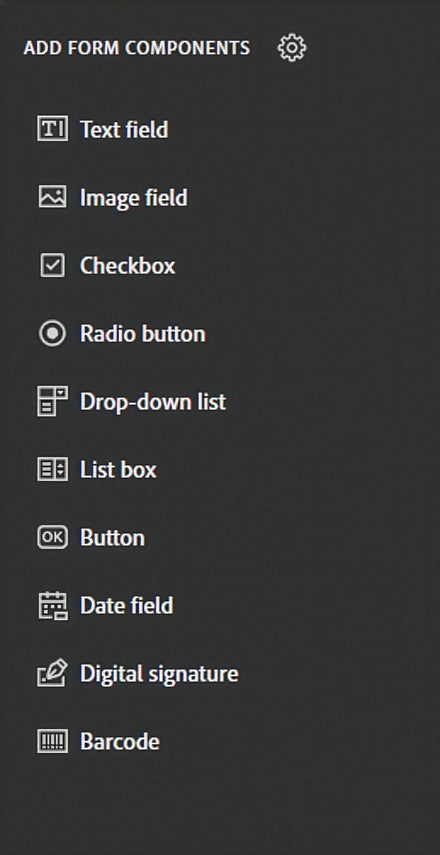
Task: Insert a Digital signature field
Action: tap(137, 674)
